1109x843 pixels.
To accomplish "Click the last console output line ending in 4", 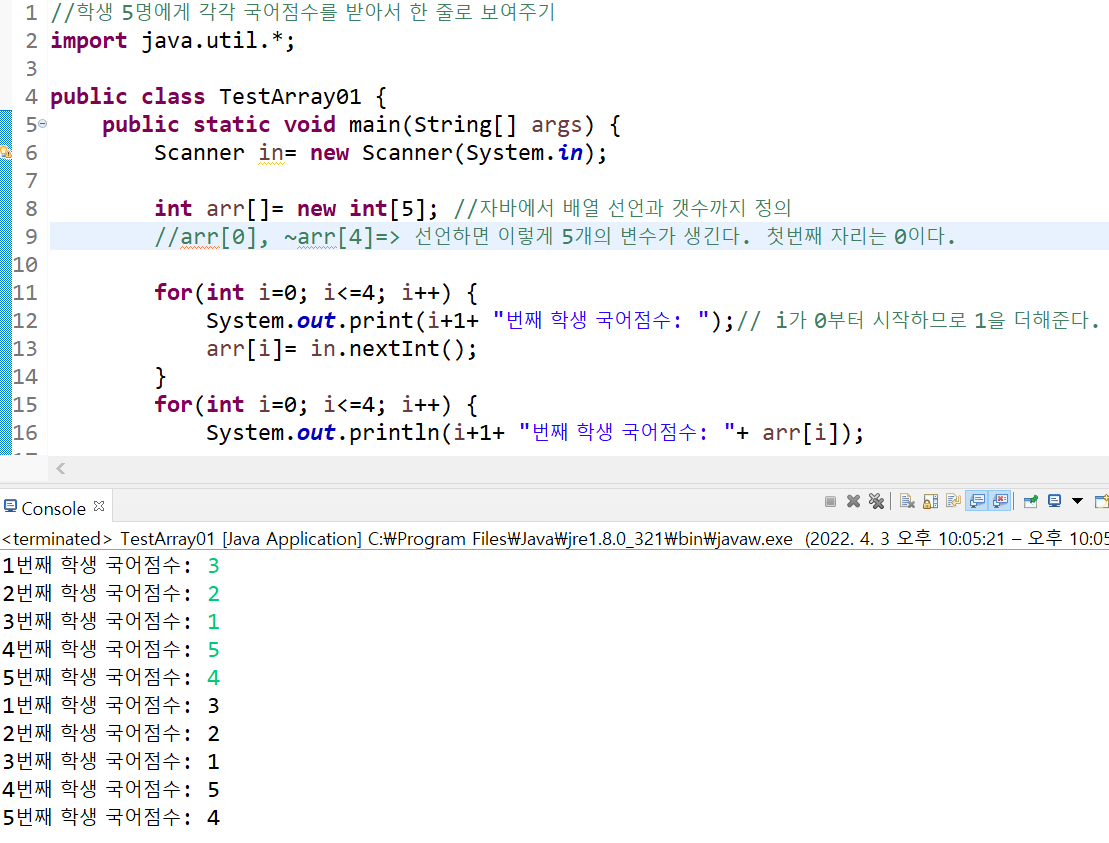I will pyautogui.click(x=111, y=818).
